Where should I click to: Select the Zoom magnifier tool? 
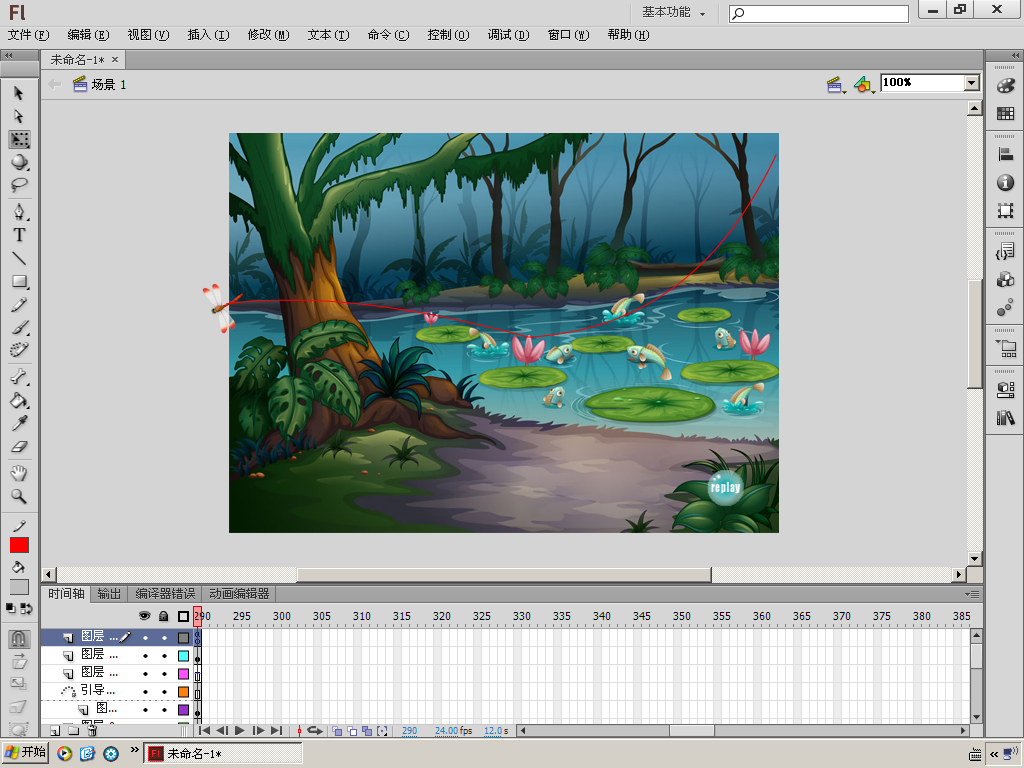pos(19,496)
